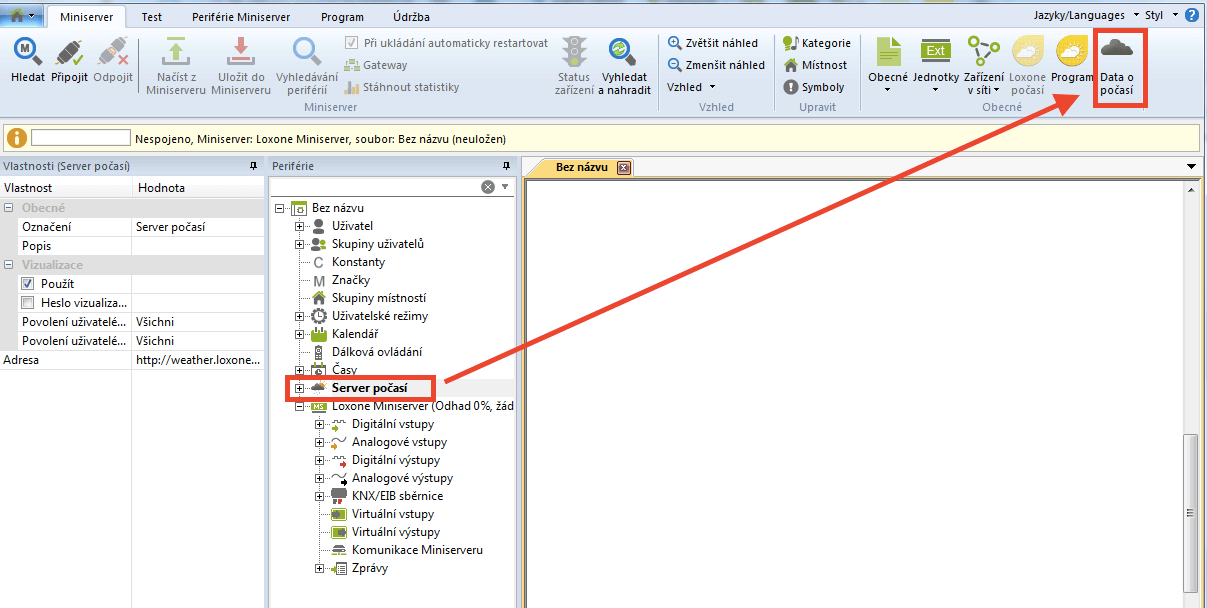Open the Vzhled dropdown menu
The width and height of the screenshot is (1207, 608).
point(691,87)
